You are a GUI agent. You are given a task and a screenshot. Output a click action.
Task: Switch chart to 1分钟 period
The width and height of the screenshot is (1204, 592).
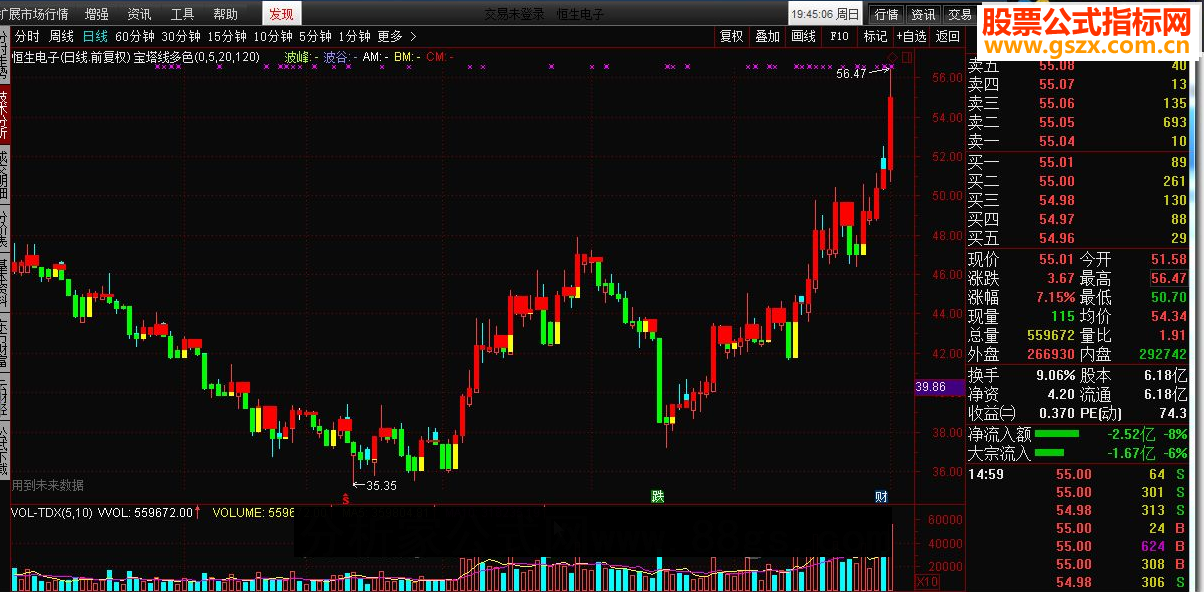pos(354,36)
